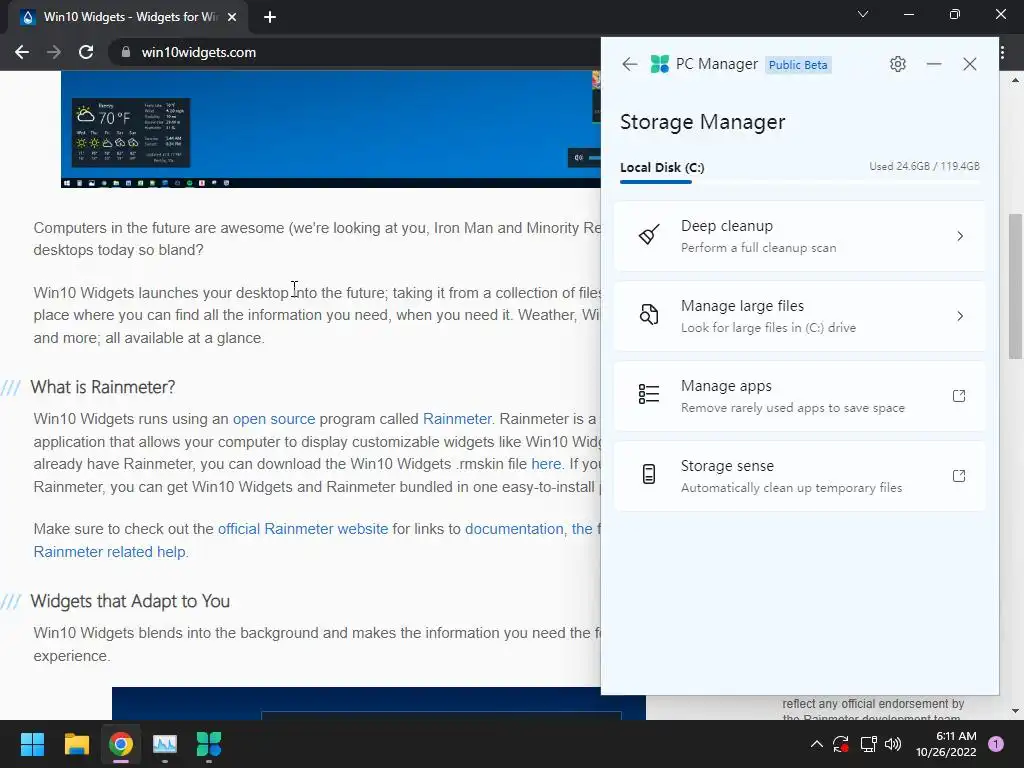The height and width of the screenshot is (768, 1024).
Task: Open Chrome tab search dropdown
Action: (863, 14)
